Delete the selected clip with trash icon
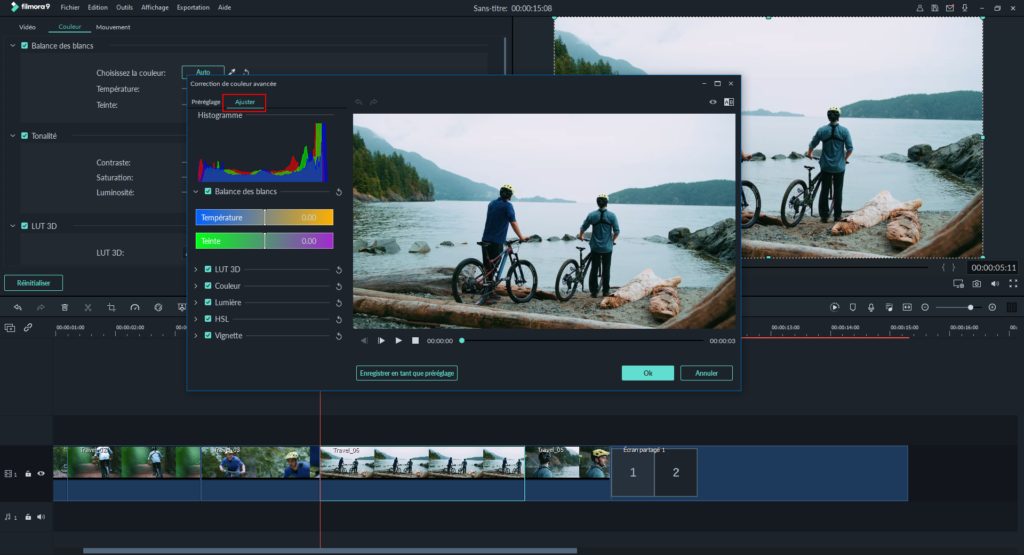This screenshot has width=1024, height=555. (x=65, y=308)
